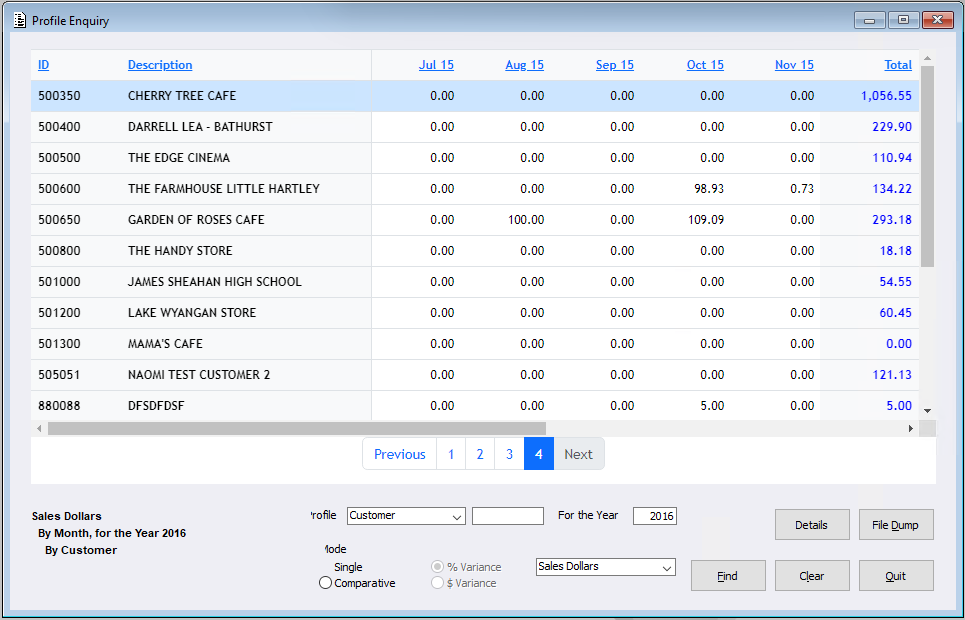965x620 pixels.
Task: Click the horizontal scrollbar left arrow
Action: (x=39, y=428)
